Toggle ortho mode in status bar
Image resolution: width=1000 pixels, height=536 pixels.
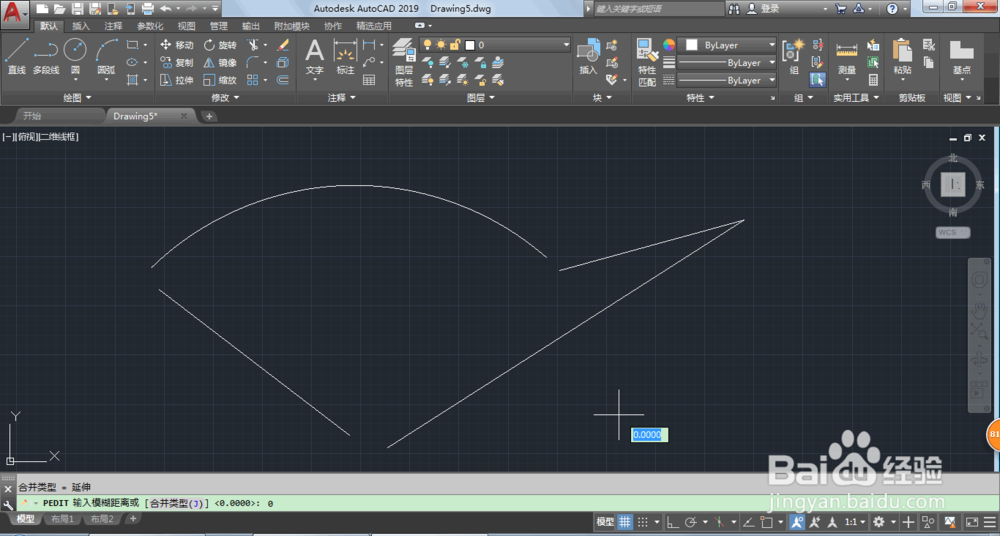point(672,521)
